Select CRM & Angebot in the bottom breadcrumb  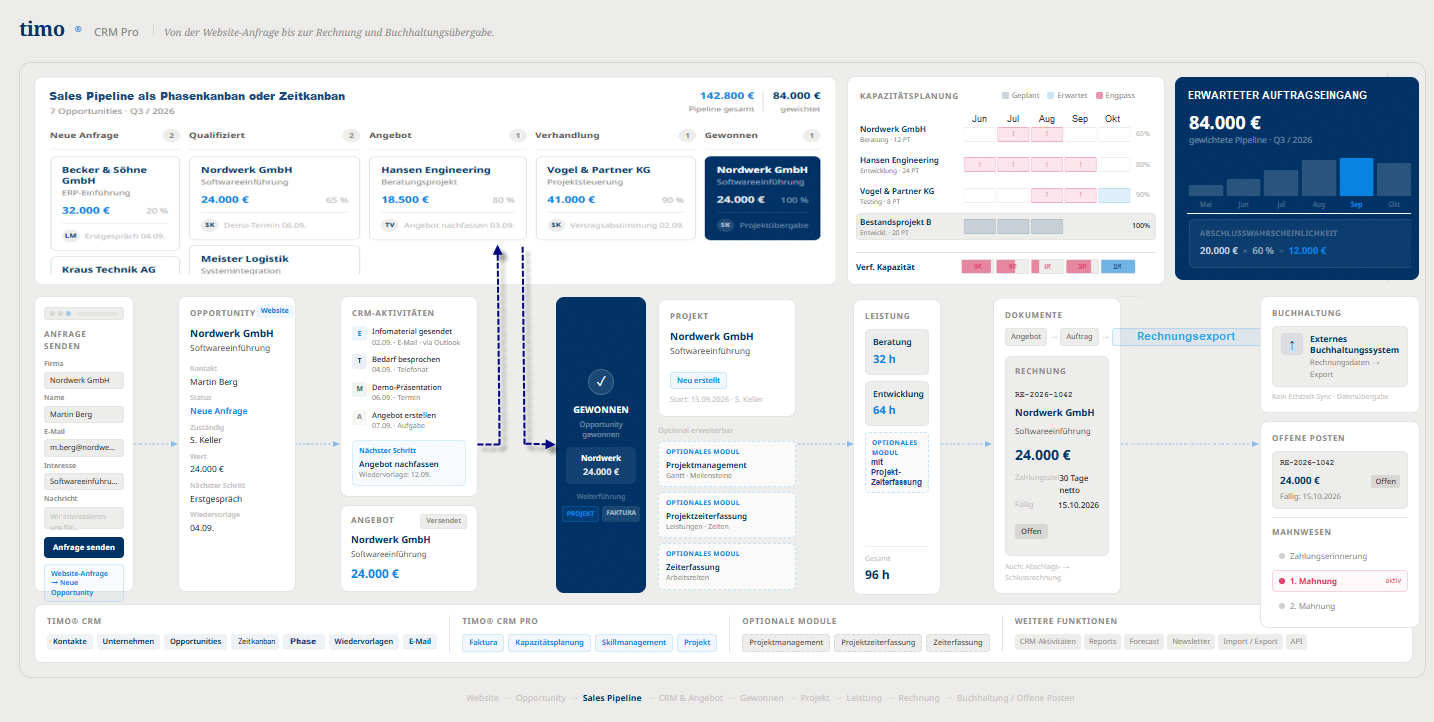tap(690, 698)
